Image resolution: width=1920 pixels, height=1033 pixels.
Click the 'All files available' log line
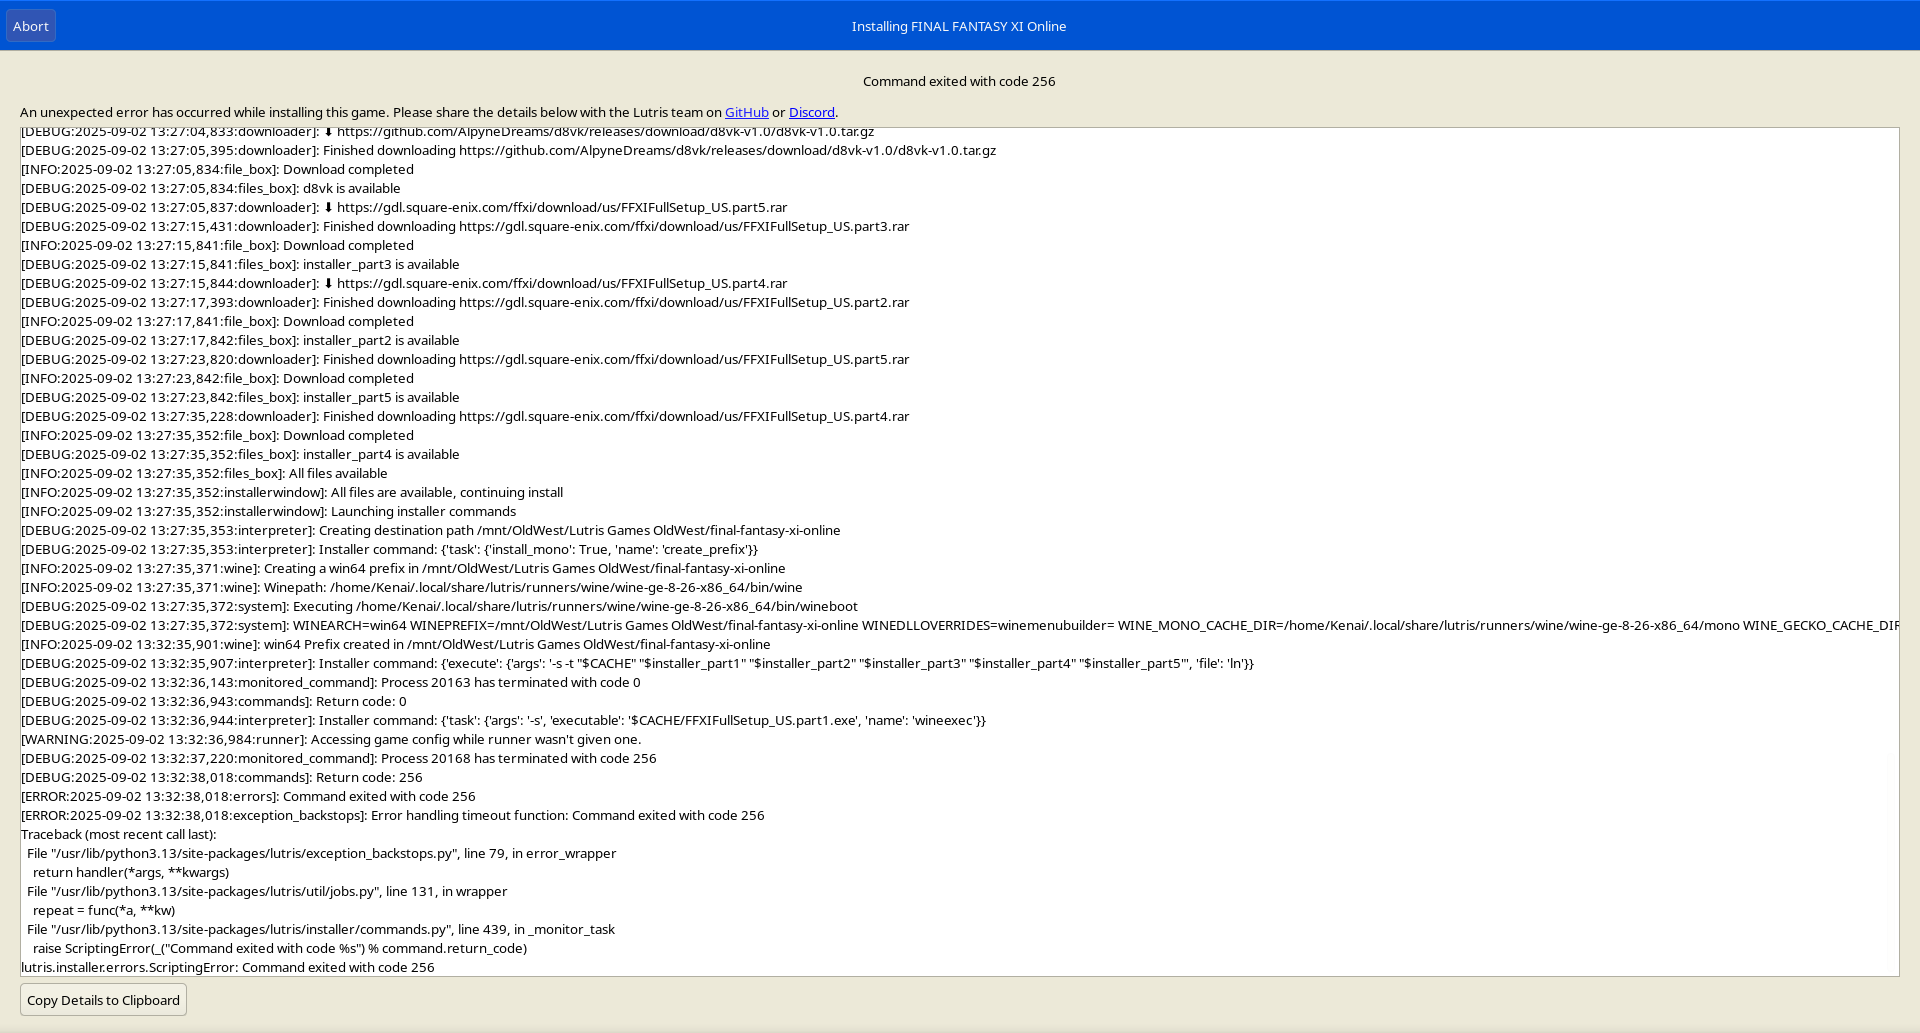(204, 474)
